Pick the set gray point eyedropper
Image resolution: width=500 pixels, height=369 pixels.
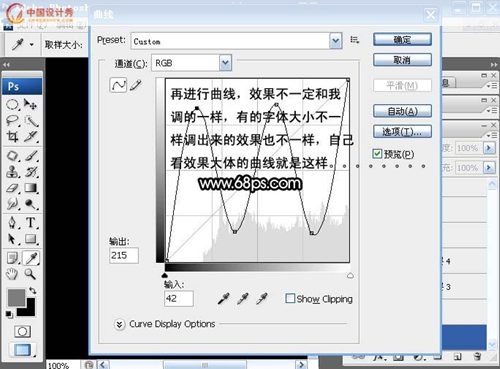tap(243, 298)
